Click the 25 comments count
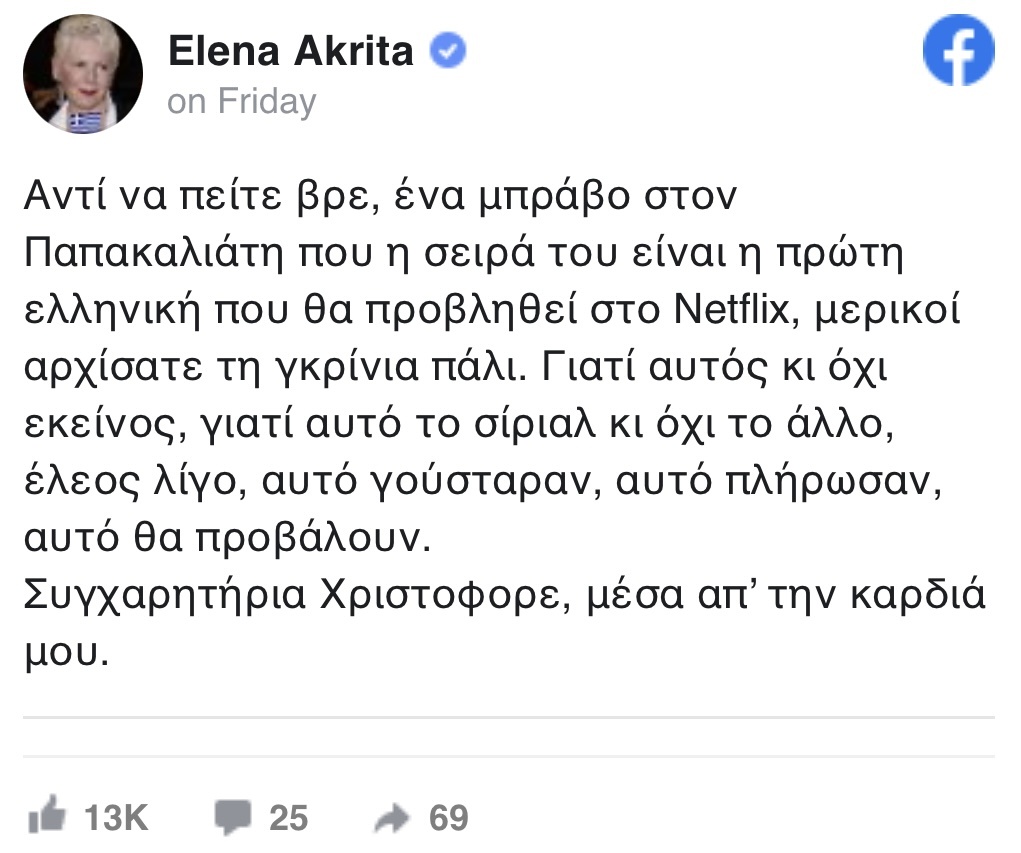The width and height of the screenshot is (1021, 853). pyautogui.click(x=289, y=818)
